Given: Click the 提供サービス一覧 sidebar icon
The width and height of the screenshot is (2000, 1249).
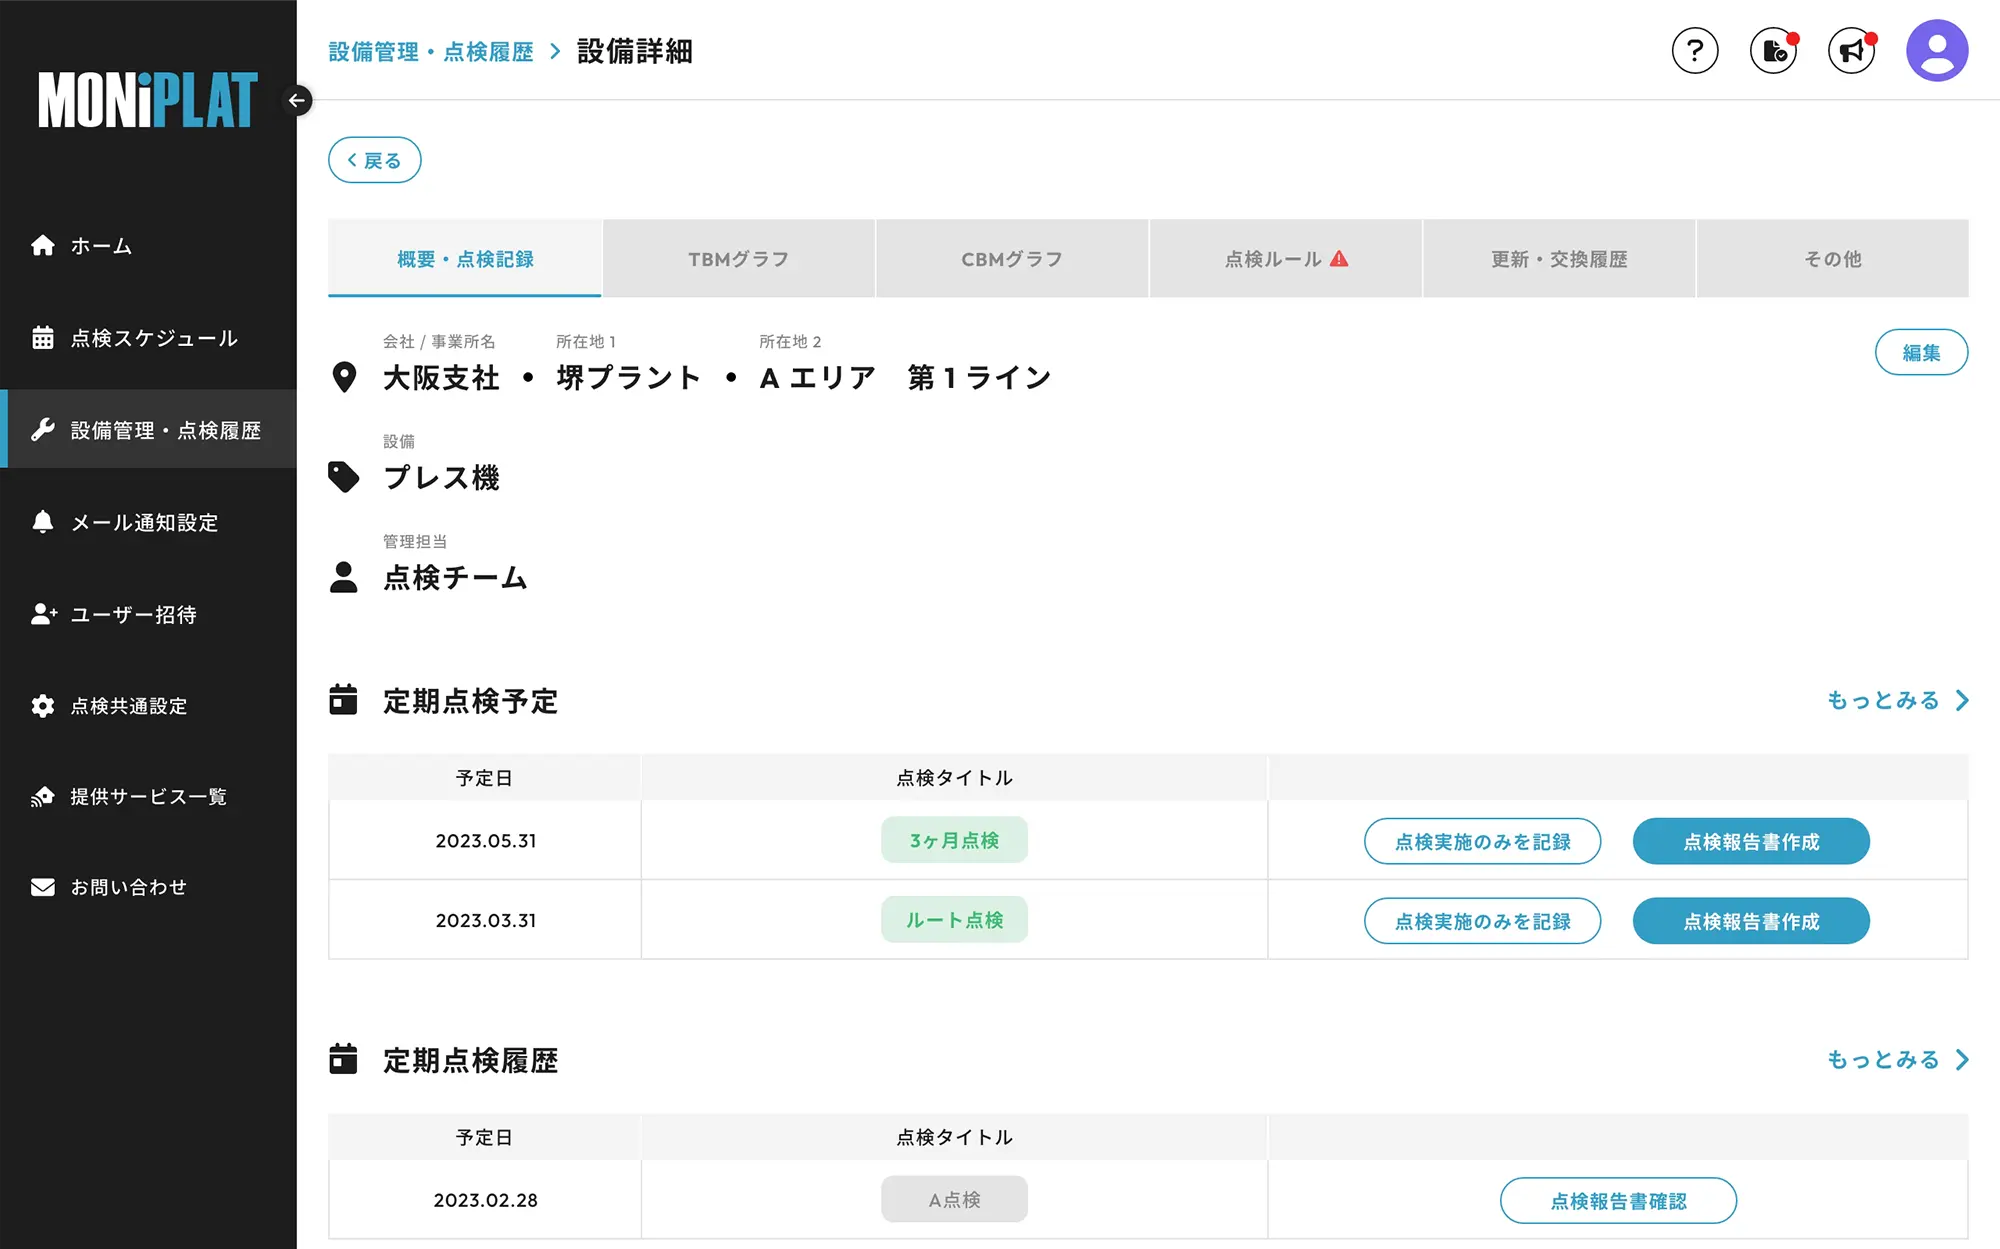Looking at the screenshot, I should point(44,797).
